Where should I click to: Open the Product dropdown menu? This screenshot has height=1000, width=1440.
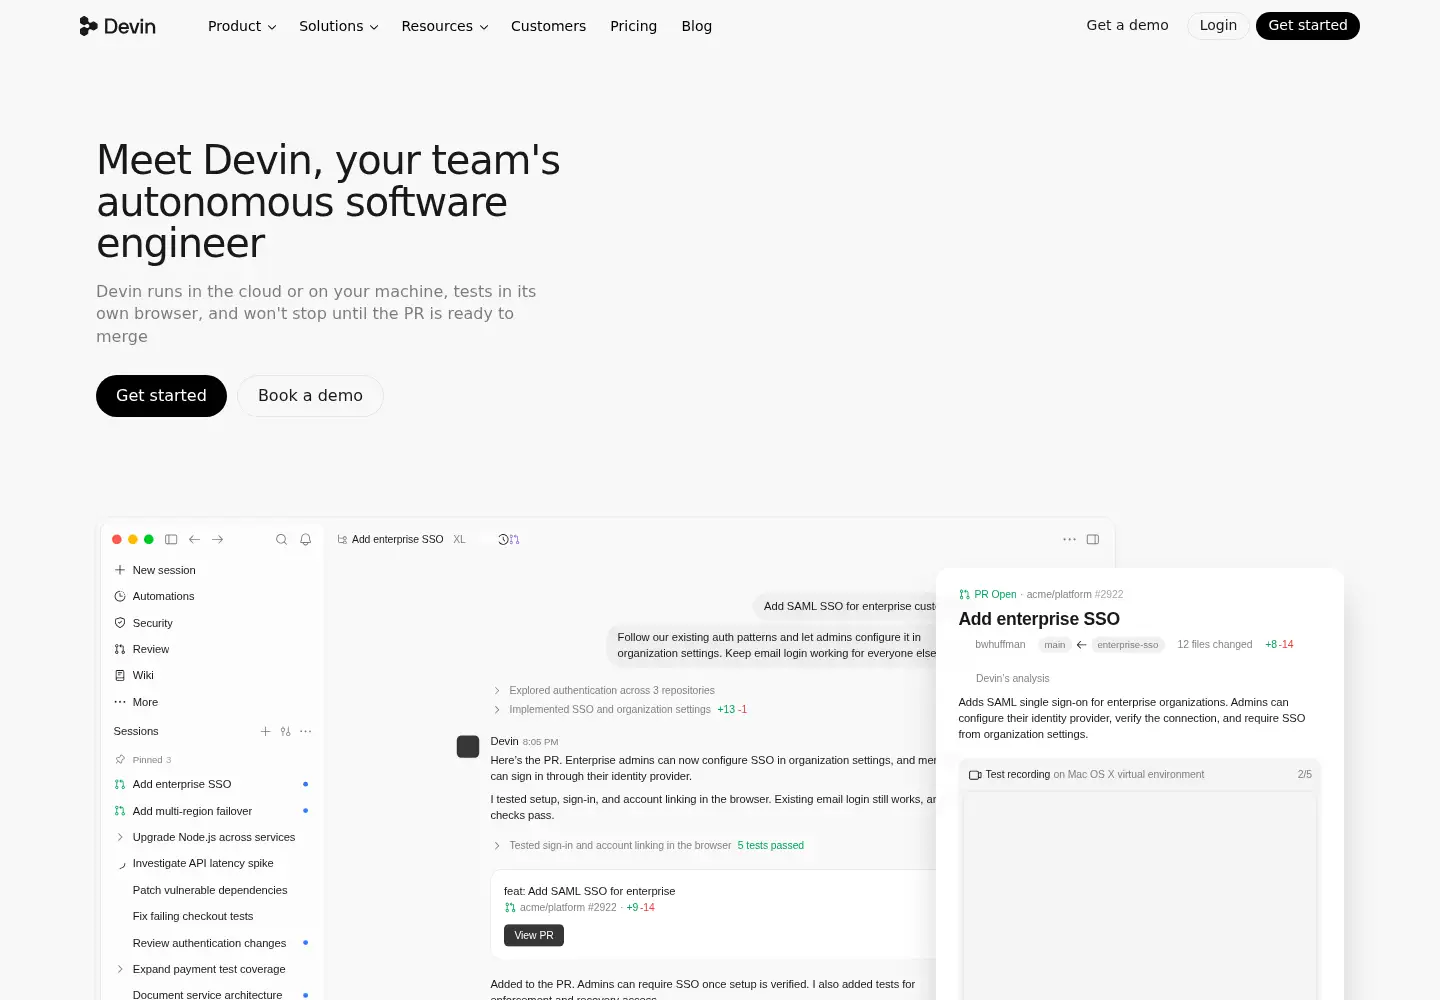coord(242,26)
